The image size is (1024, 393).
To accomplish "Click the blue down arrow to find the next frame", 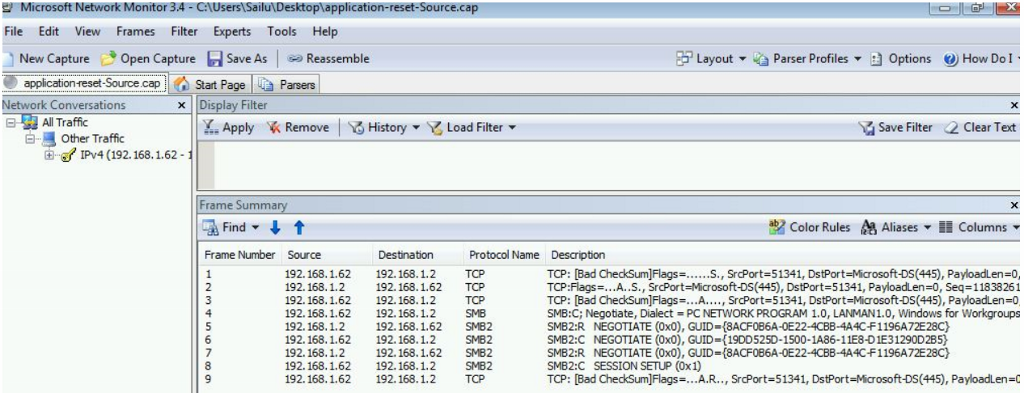I will coord(275,227).
